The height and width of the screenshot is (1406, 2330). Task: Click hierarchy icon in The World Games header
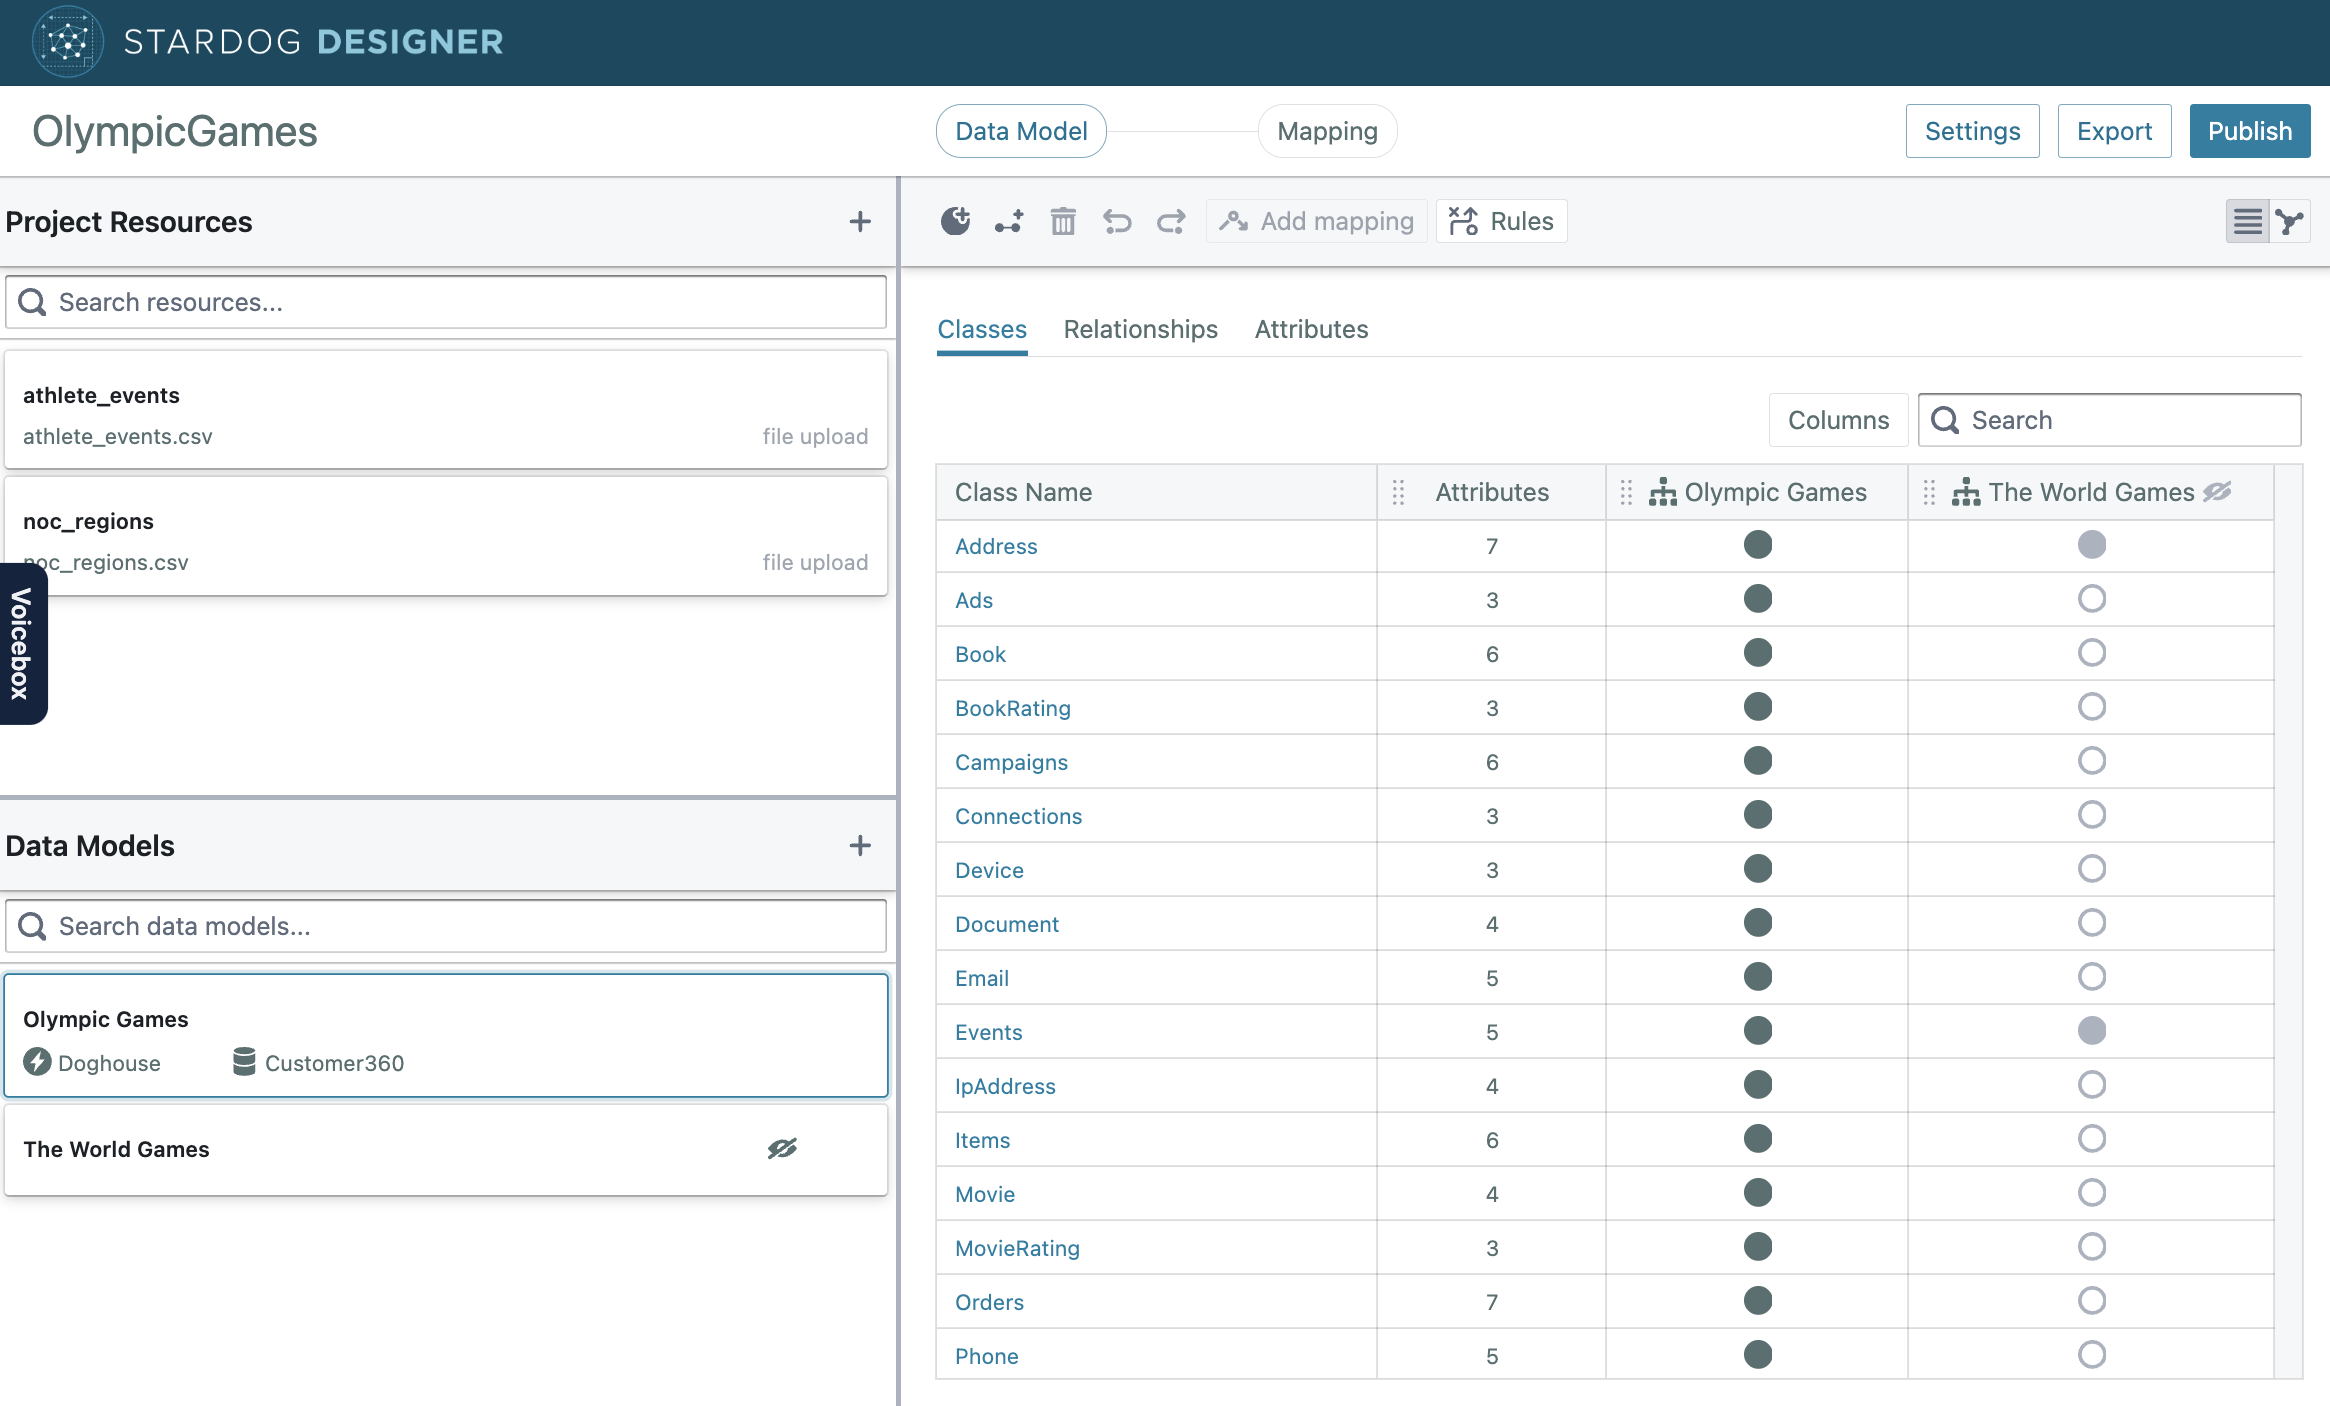[1965, 492]
